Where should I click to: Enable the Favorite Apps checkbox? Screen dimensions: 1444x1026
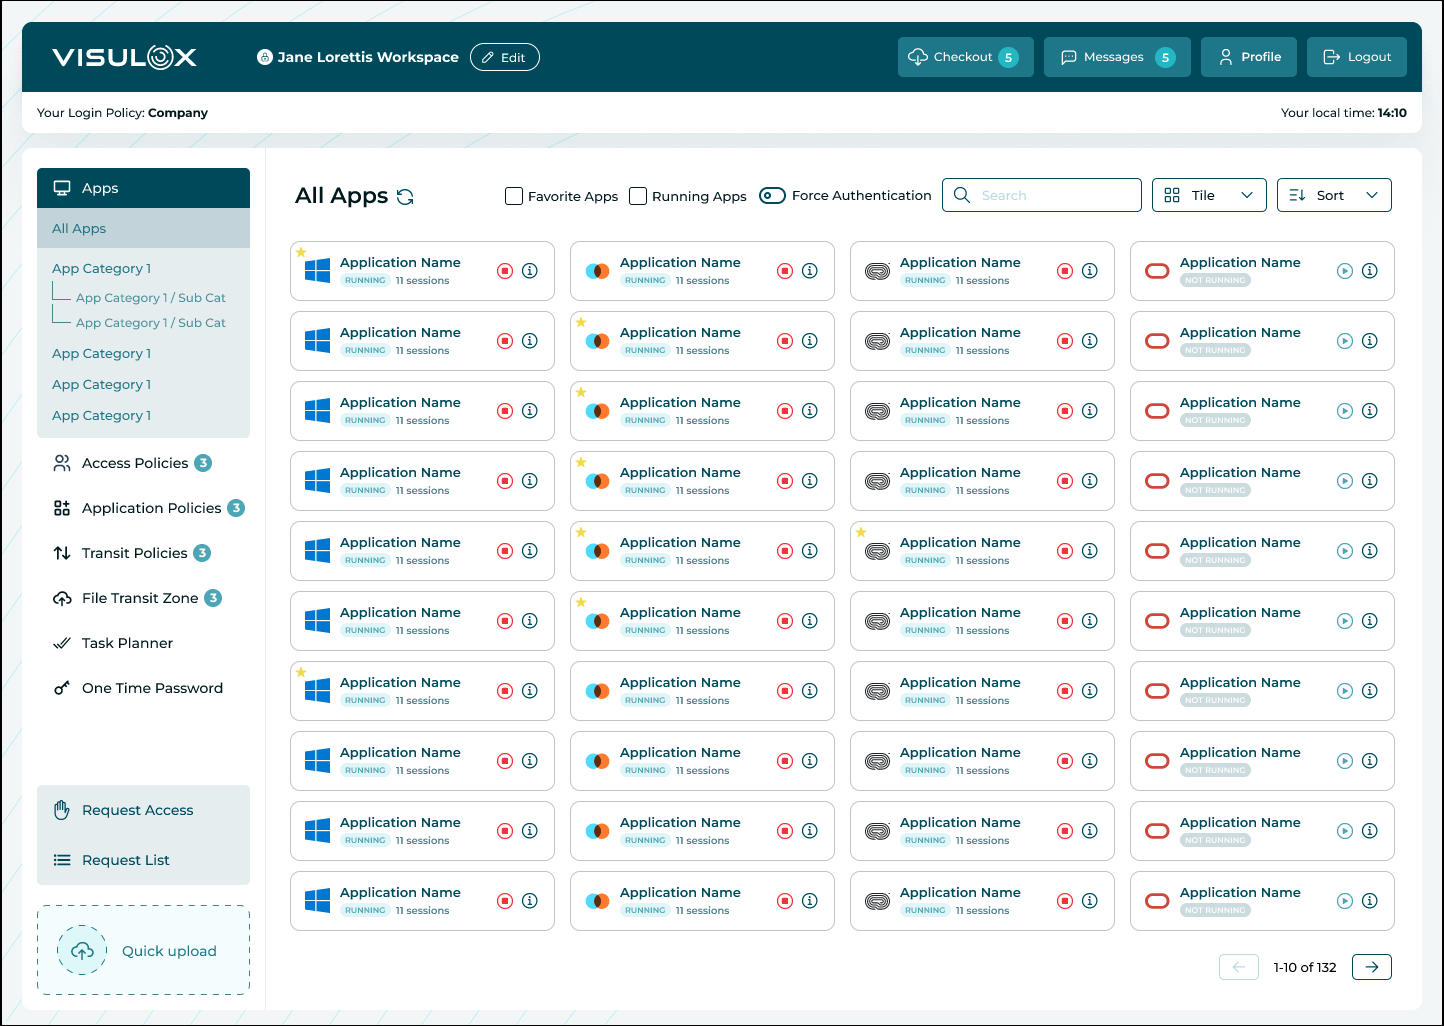[x=514, y=196]
